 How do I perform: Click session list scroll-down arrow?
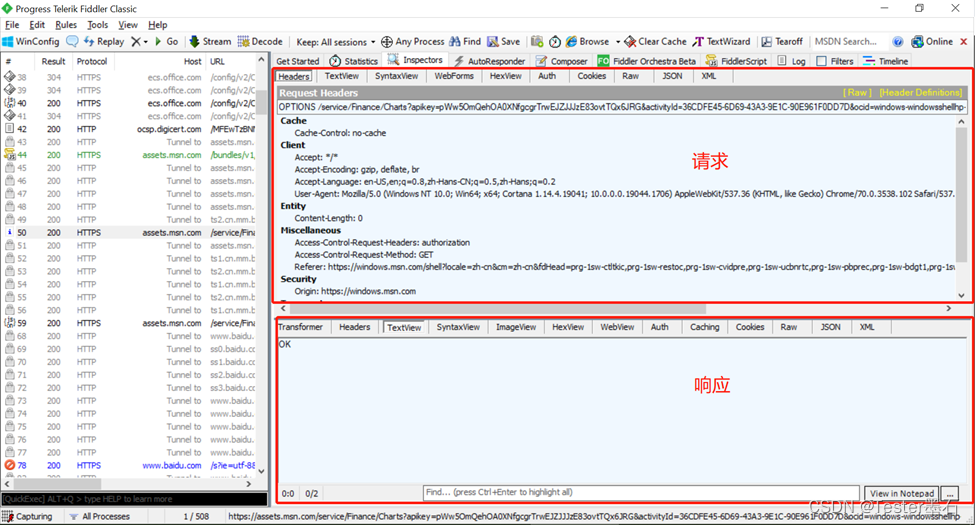(x=261, y=472)
